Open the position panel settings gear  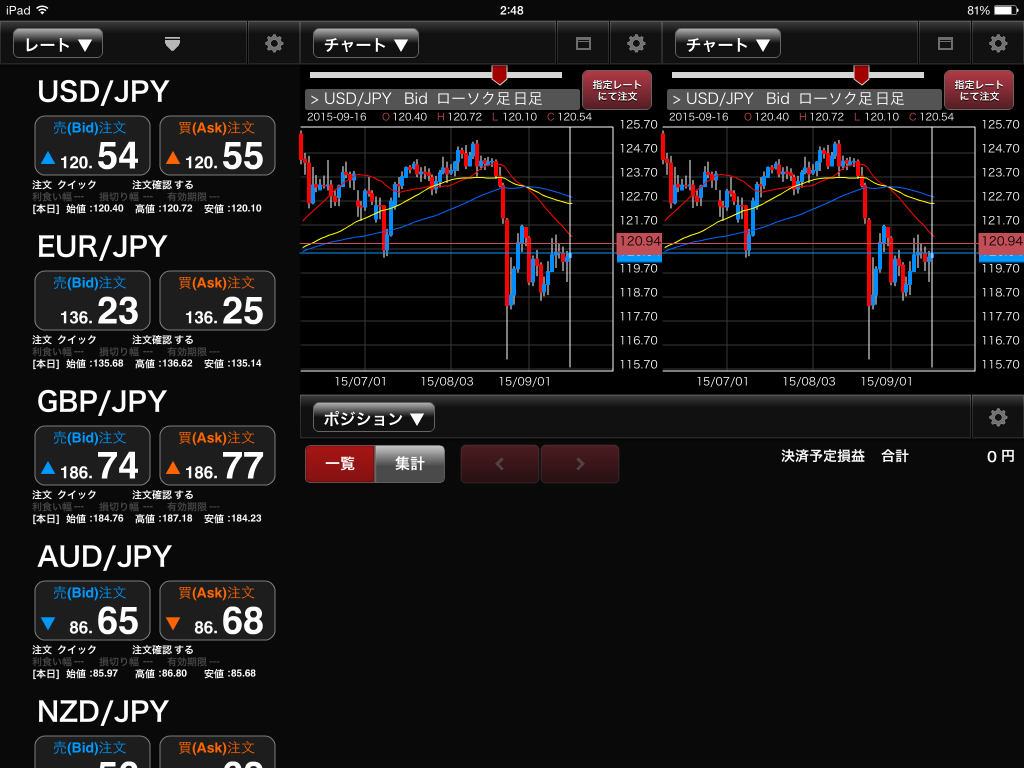point(998,417)
